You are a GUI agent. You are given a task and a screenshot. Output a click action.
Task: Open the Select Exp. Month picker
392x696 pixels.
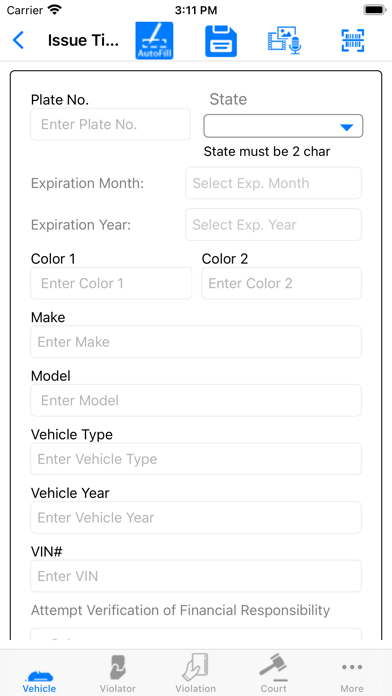[273, 183]
